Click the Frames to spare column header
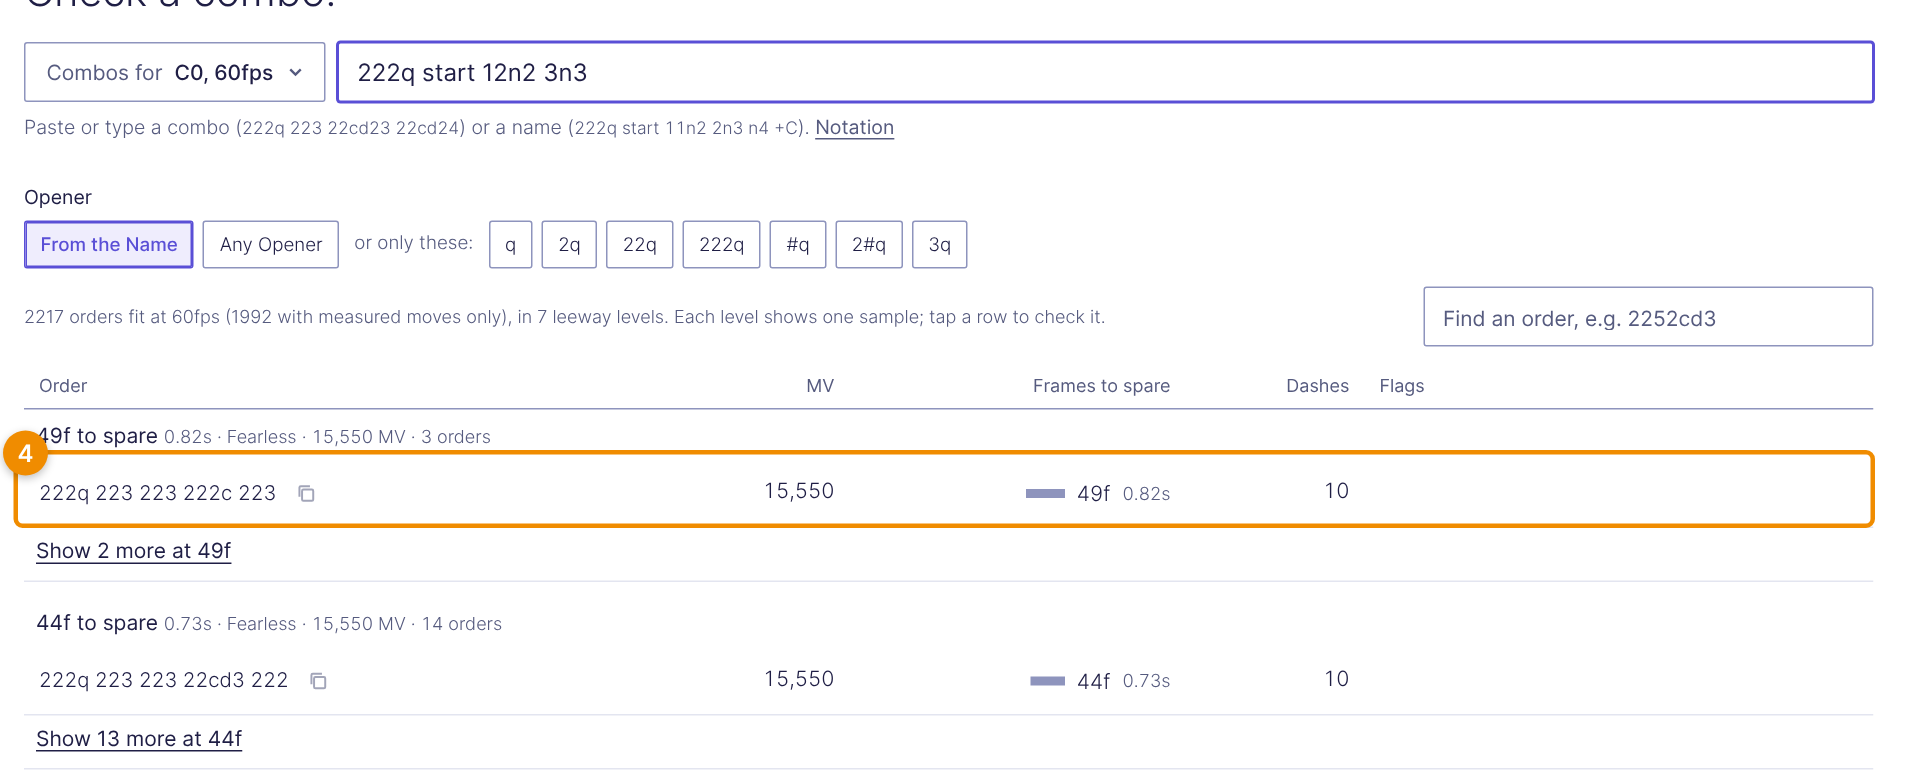 1101,386
